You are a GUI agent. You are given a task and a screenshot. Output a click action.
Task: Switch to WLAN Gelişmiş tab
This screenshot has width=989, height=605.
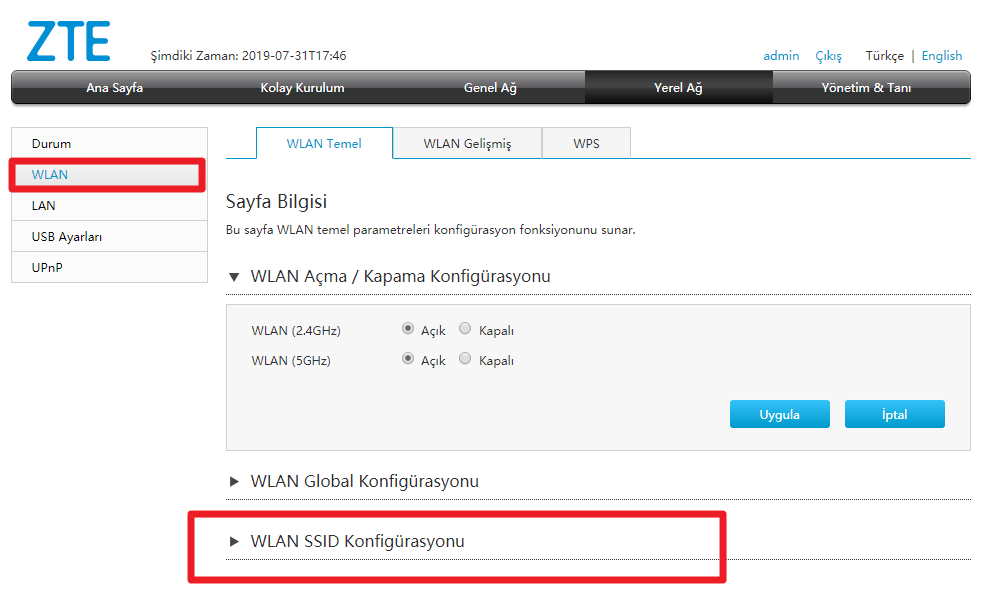[468, 143]
